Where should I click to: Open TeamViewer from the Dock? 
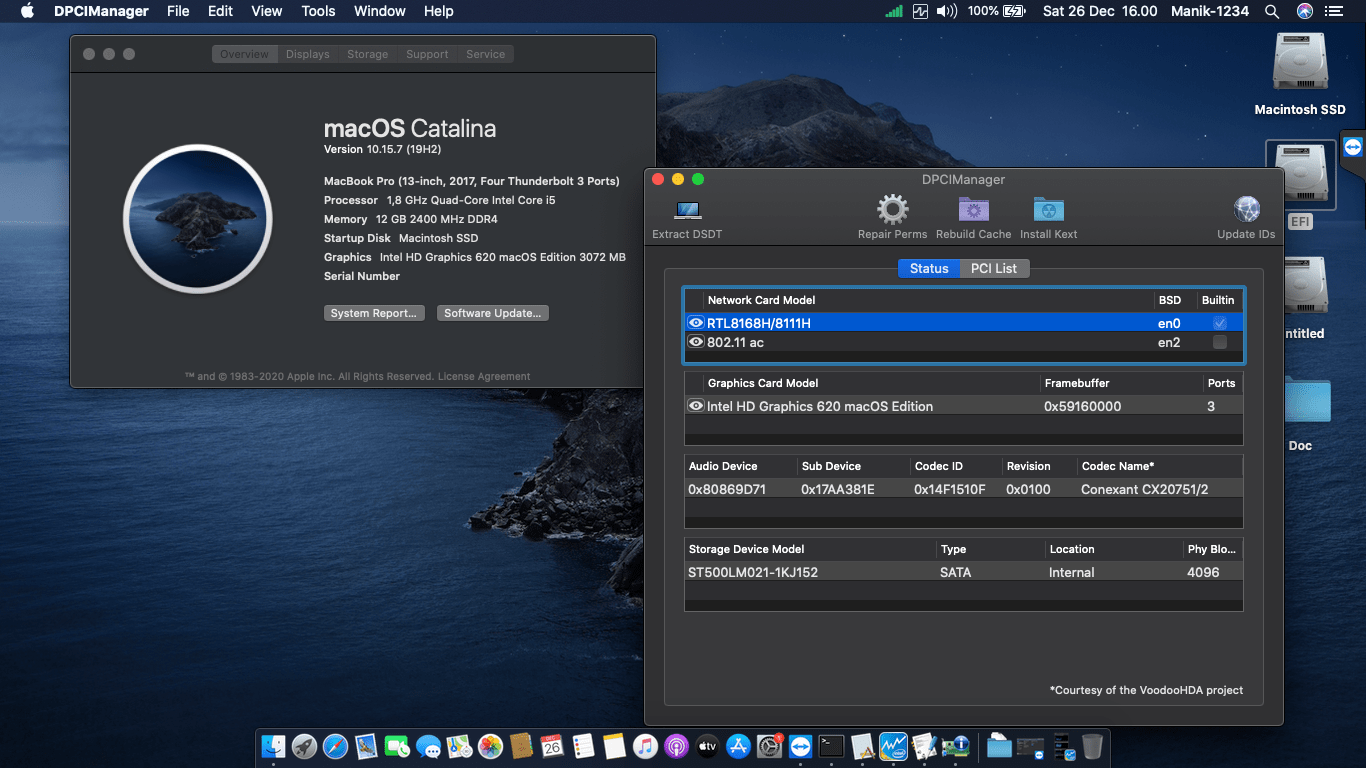point(800,746)
